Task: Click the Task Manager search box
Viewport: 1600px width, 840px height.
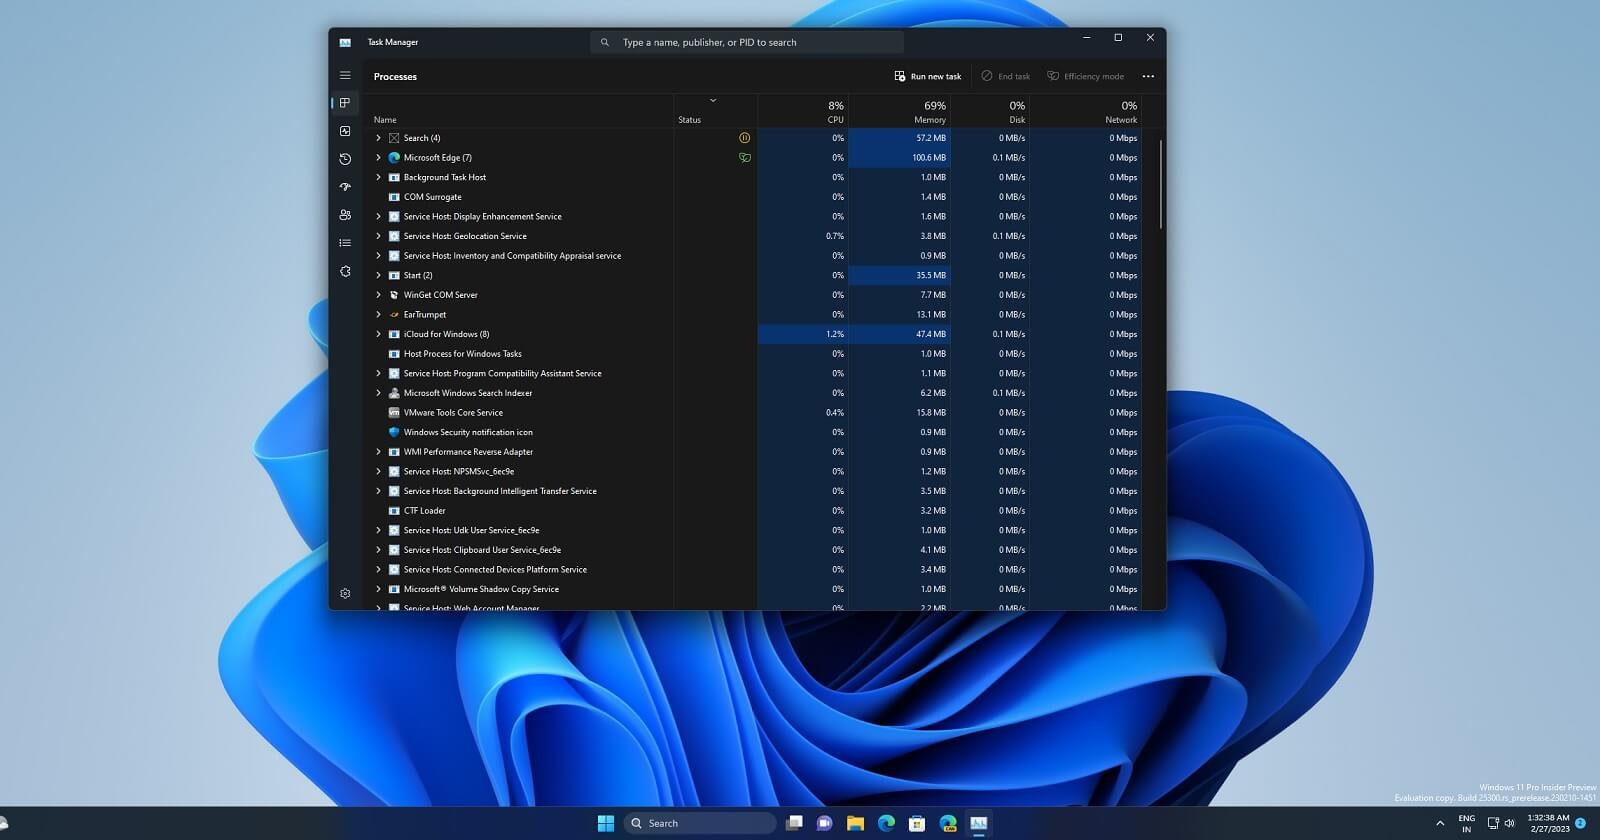Action: [746, 42]
